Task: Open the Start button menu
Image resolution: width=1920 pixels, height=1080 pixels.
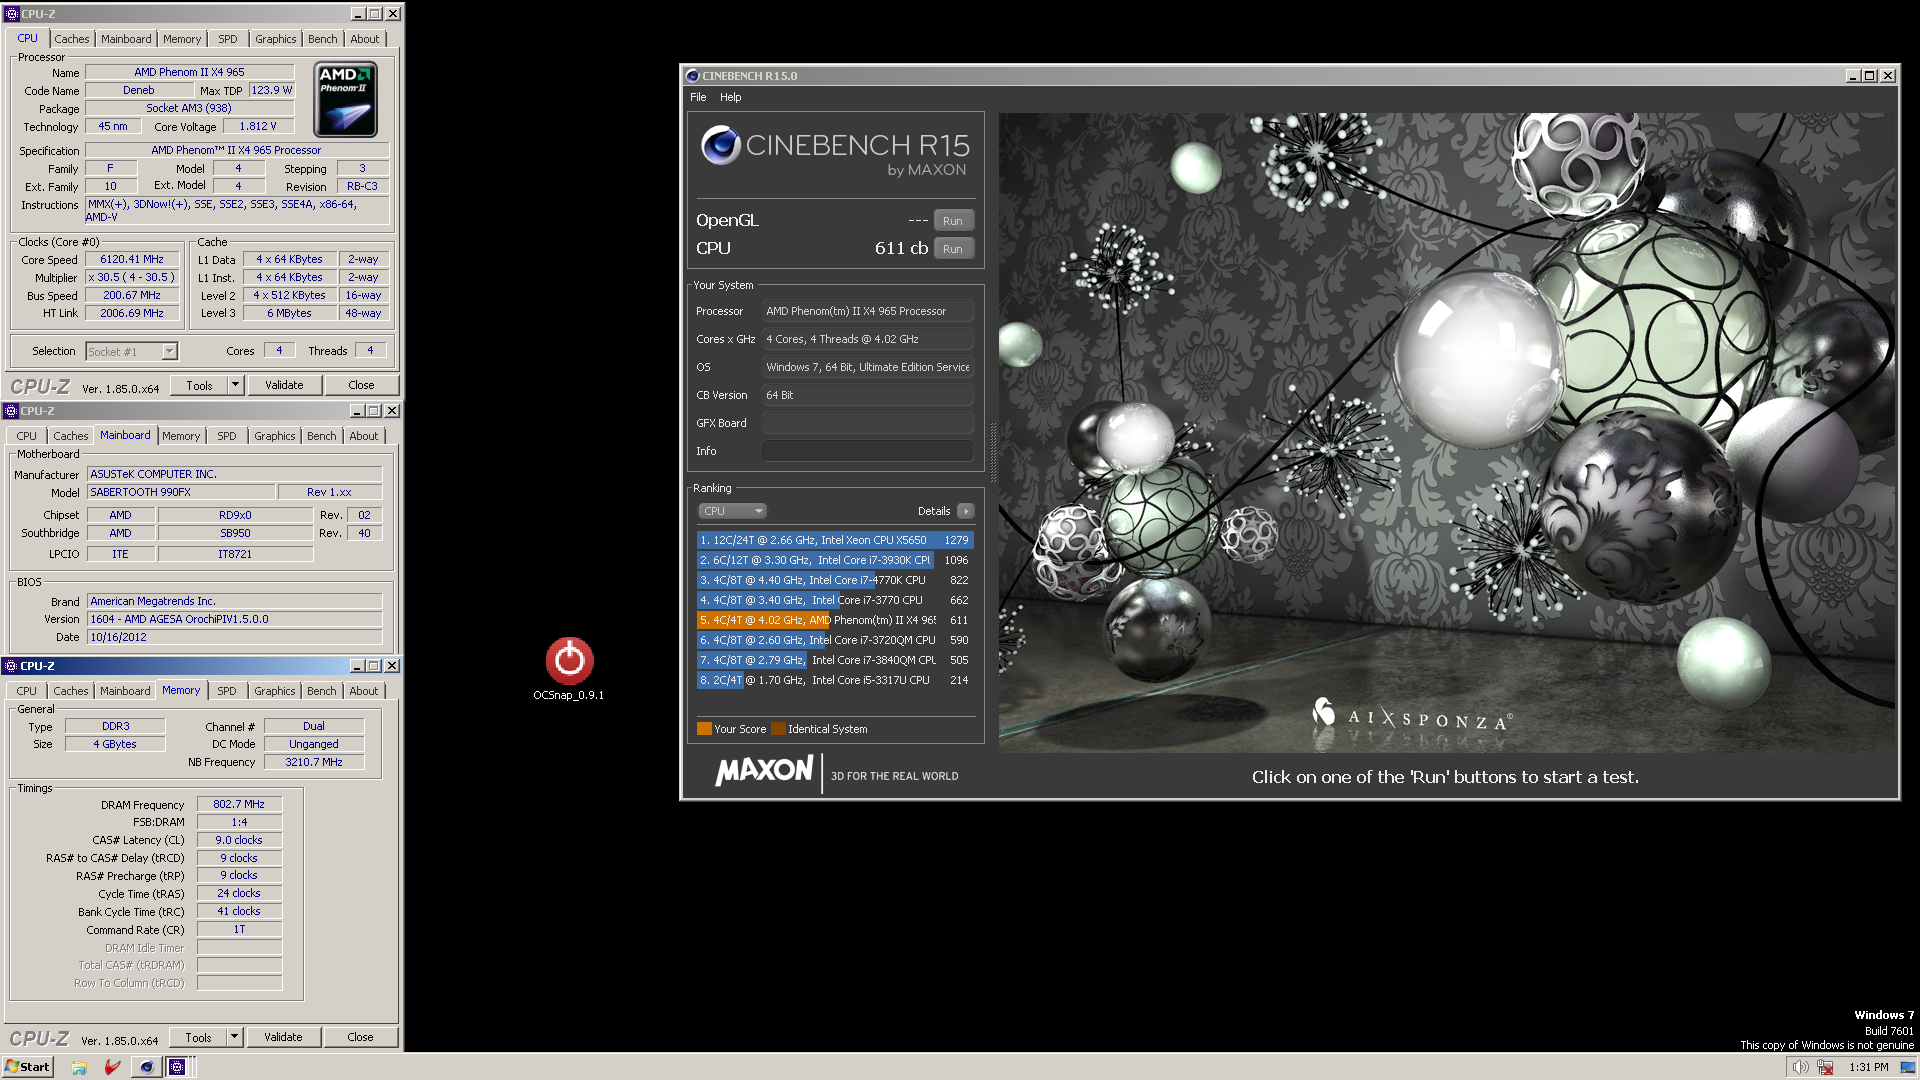Action: (x=27, y=1067)
